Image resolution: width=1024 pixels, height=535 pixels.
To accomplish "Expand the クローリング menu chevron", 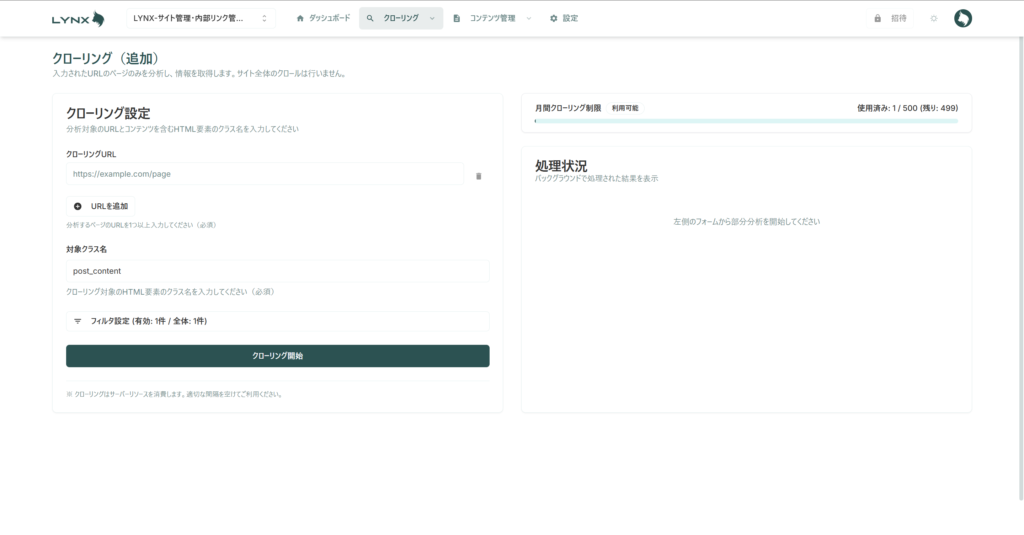I will (x=432, y=18).
